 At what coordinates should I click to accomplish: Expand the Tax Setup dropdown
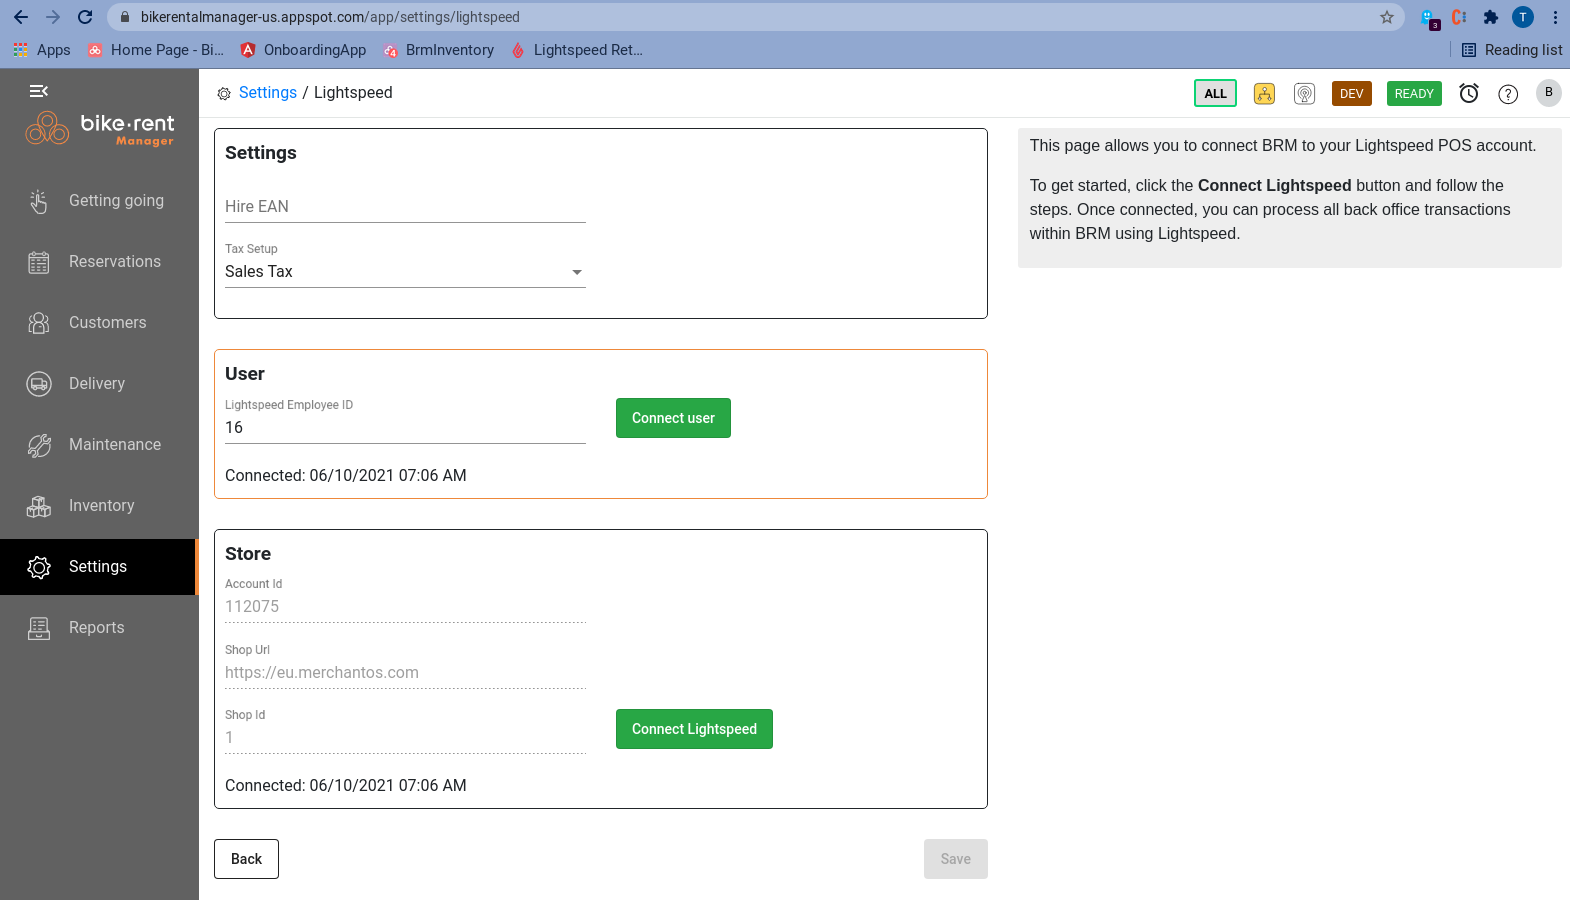click(405, 272)
